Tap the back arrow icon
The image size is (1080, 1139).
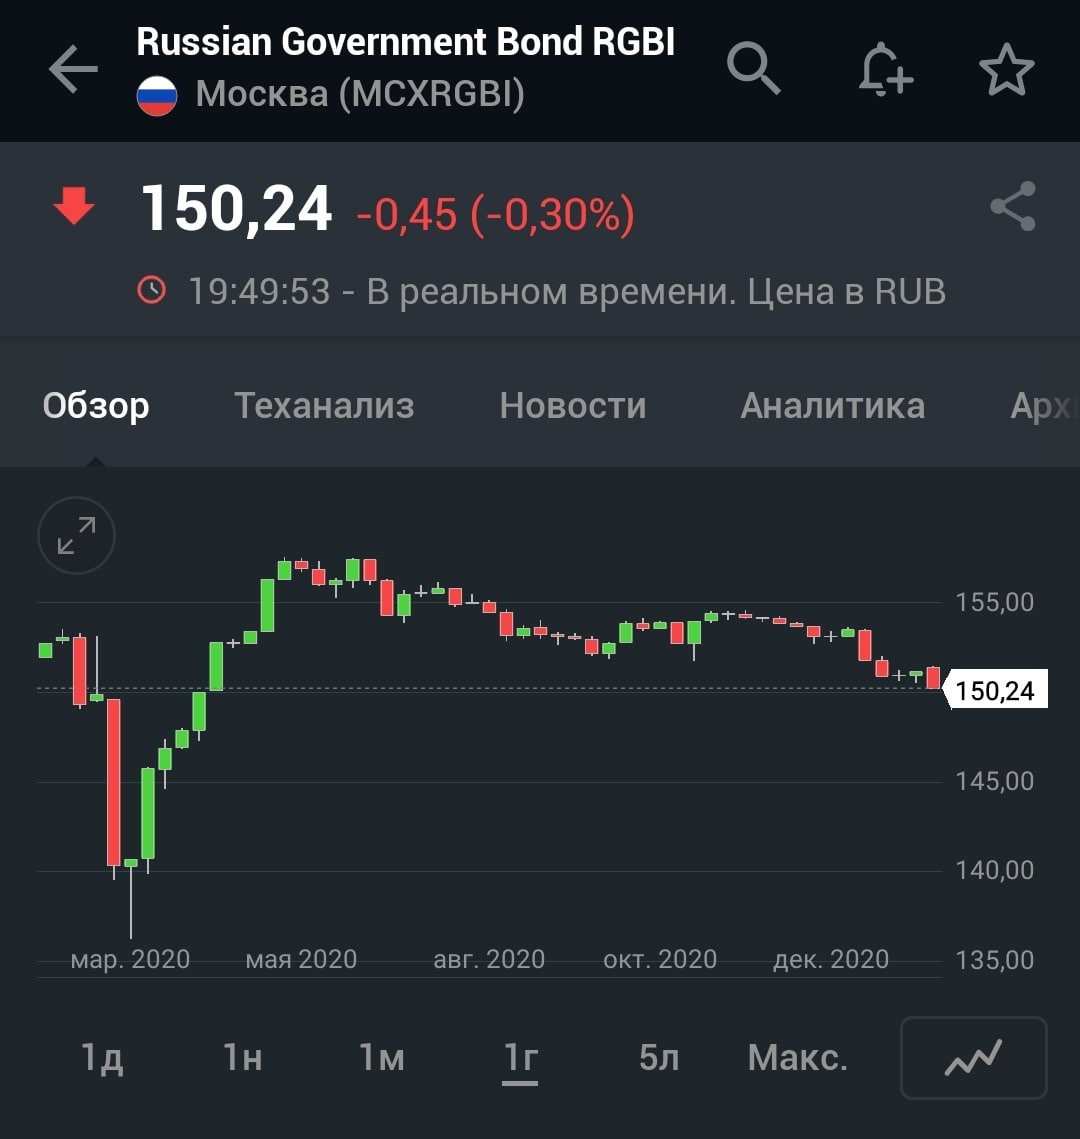pyautogui.click(x=73, y=70)
